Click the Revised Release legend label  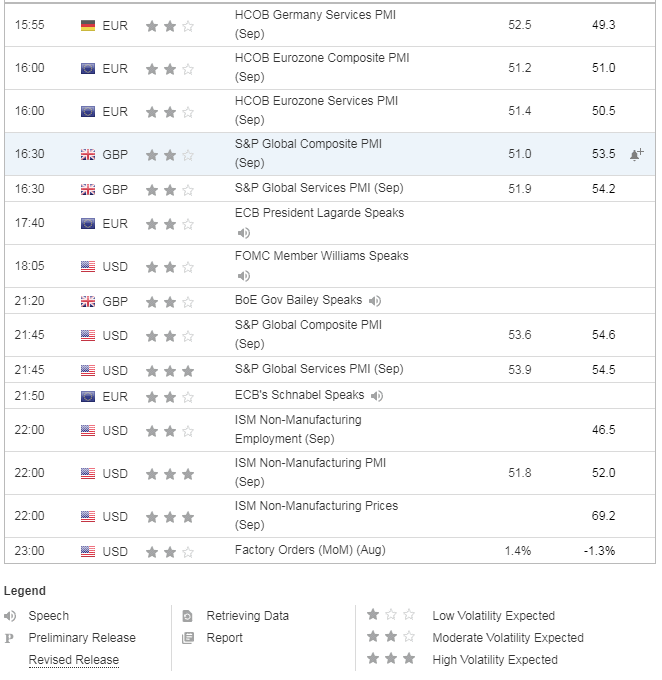click(x=74, y=660)
